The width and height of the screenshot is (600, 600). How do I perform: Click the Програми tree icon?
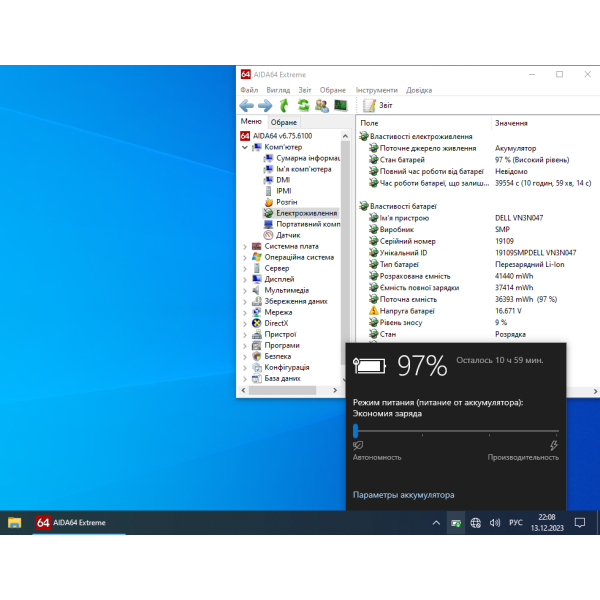pos(257,346)
